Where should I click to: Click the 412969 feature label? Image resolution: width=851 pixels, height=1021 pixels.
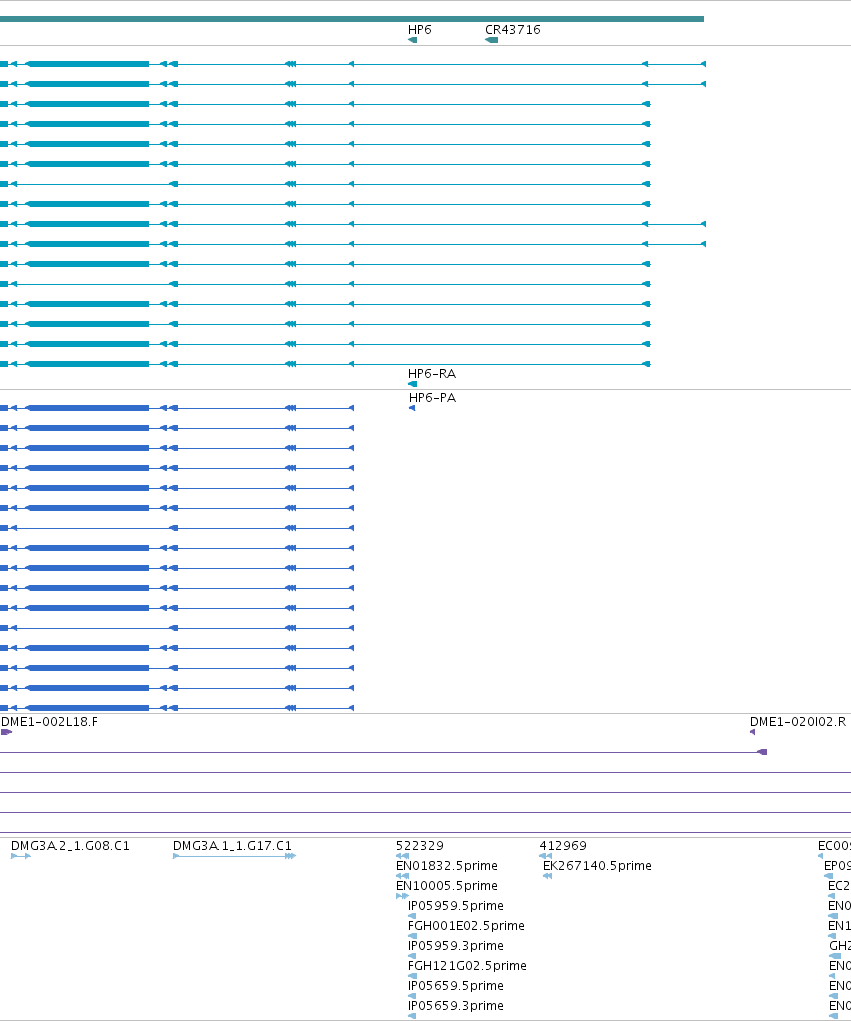pyautogui.click(x=563, y=846)
